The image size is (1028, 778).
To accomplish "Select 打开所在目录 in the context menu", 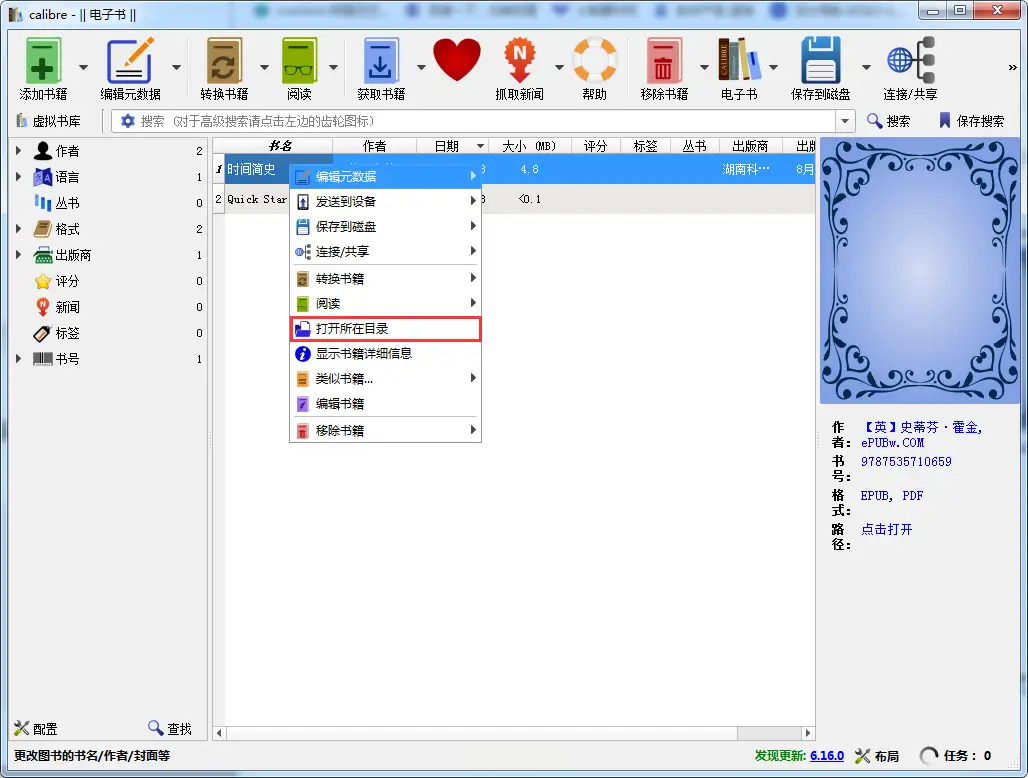I will [386, 328].
